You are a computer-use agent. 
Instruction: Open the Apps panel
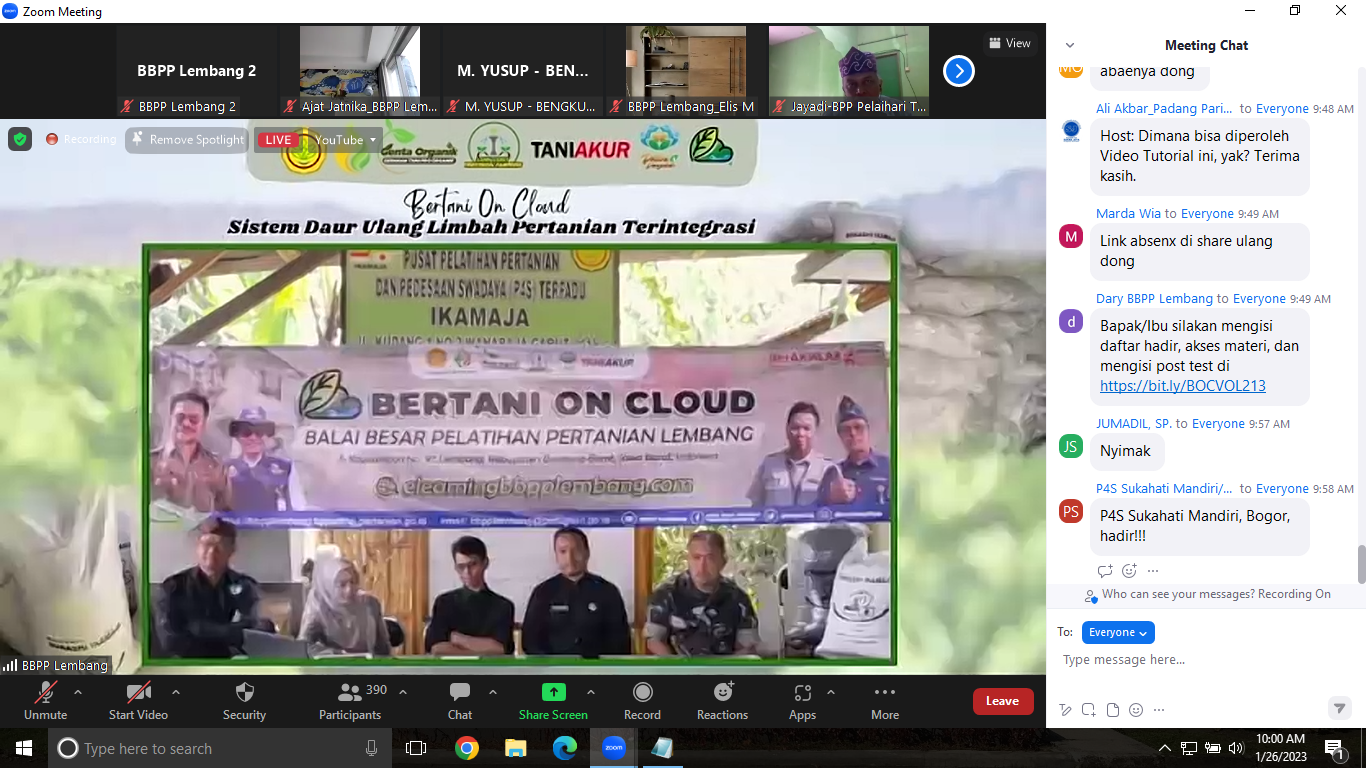[x=802, y=700]
